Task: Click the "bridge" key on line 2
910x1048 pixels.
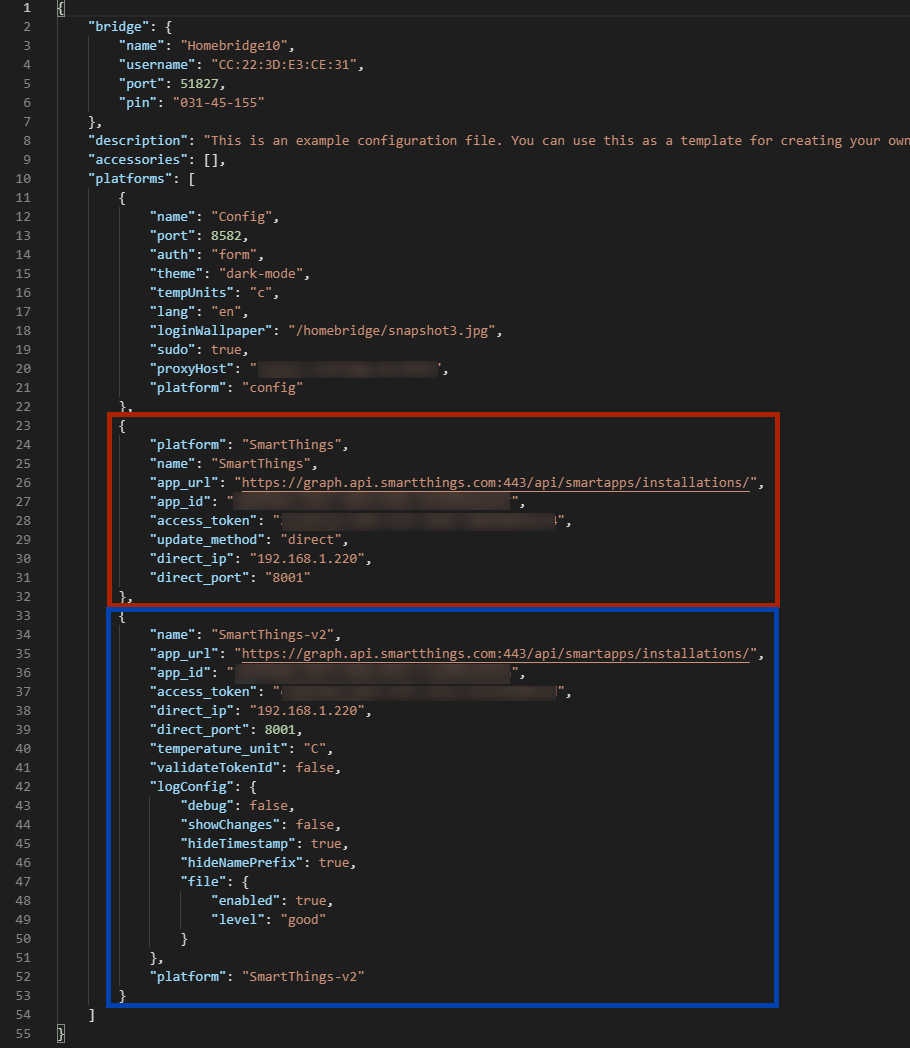Action: click(119, 27)
